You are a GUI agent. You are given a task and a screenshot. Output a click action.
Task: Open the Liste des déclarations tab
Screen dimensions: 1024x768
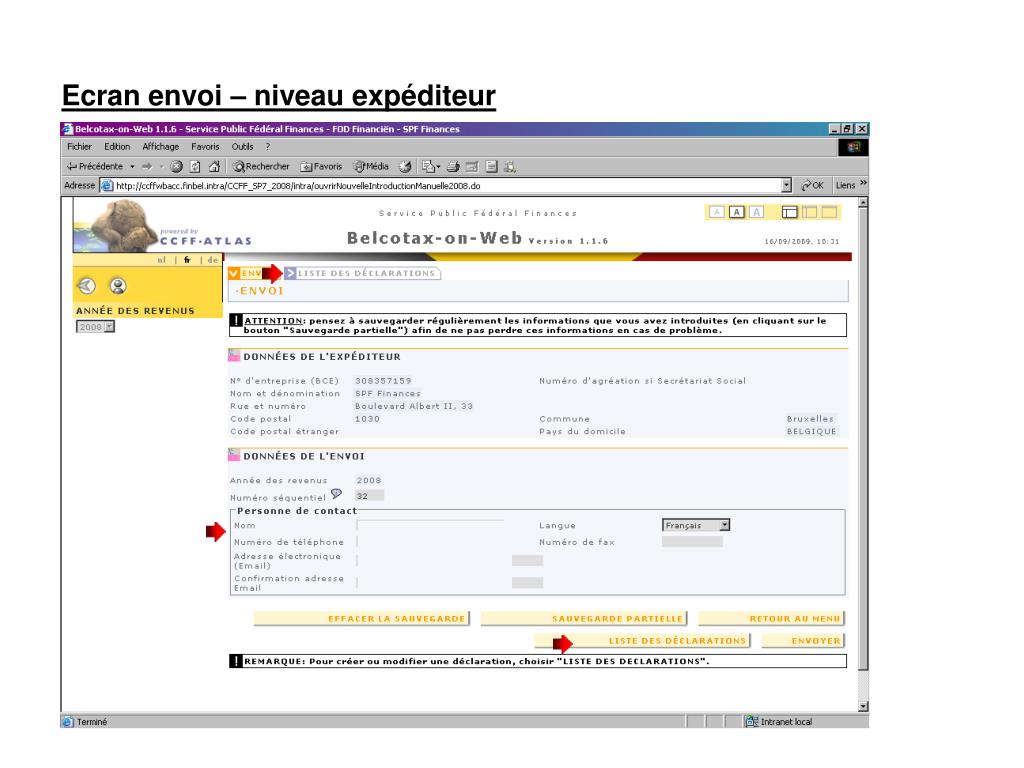(362, 273)
